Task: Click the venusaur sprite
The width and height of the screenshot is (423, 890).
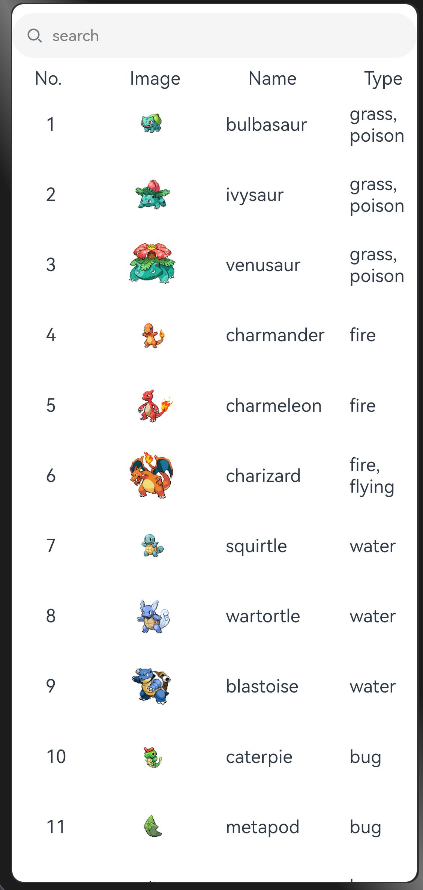Action: point(152,263)
